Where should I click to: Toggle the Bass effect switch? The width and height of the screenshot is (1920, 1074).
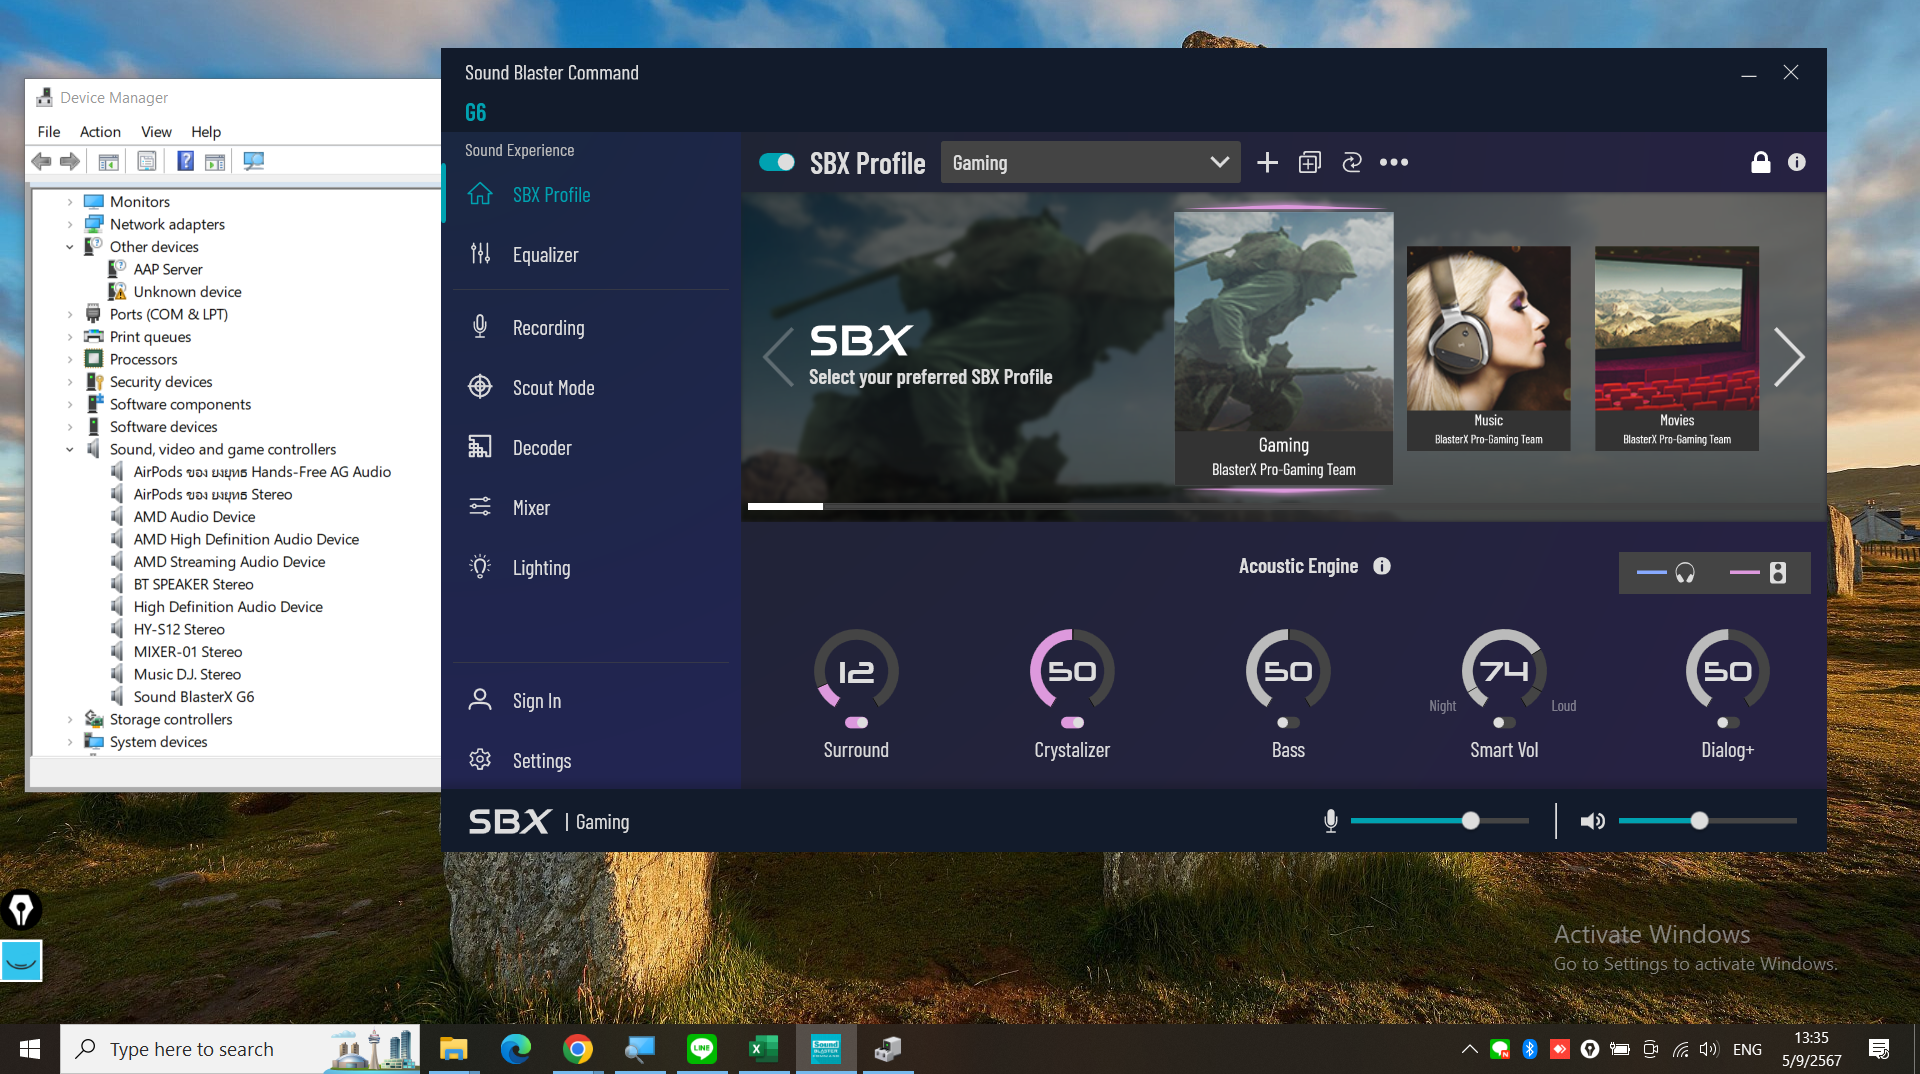(x=1288, y=722)
